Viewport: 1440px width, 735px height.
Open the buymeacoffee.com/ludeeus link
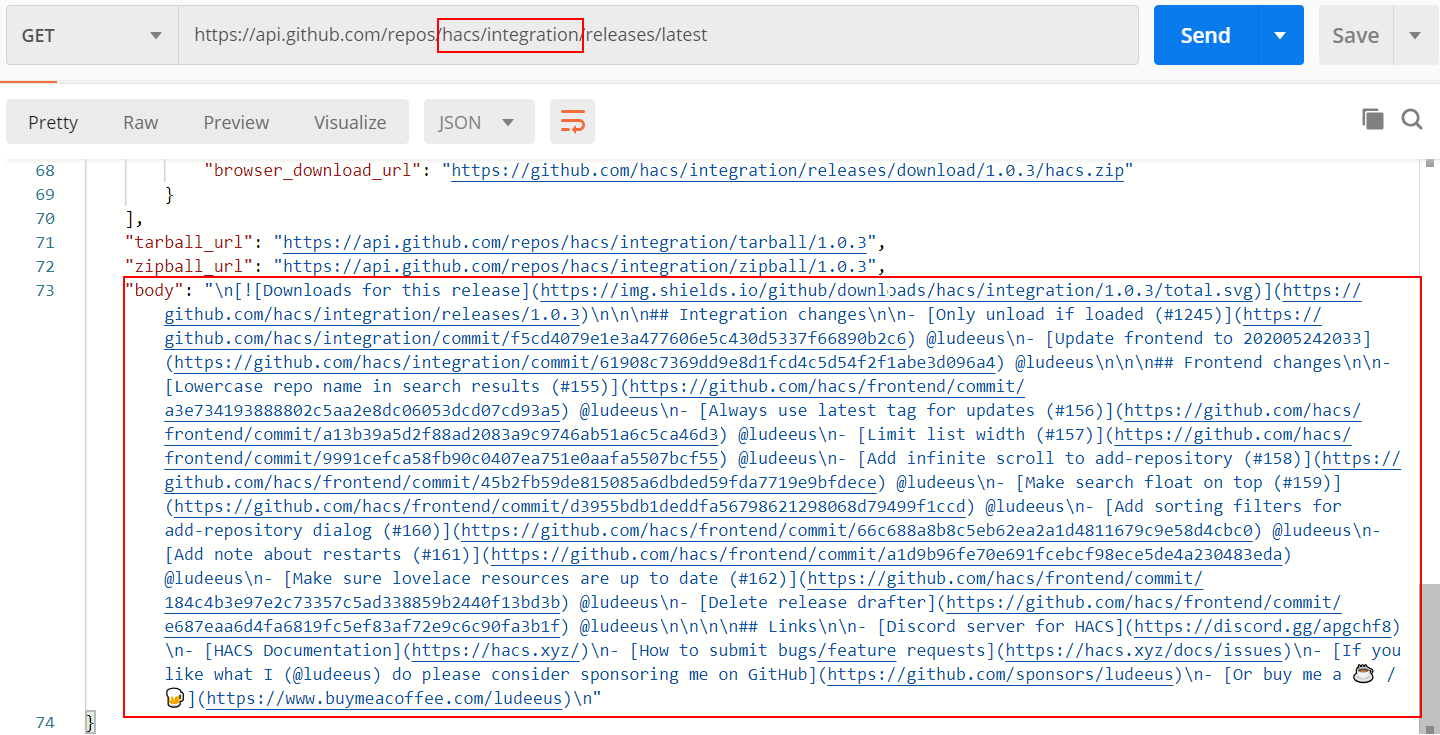click(384, 698)
